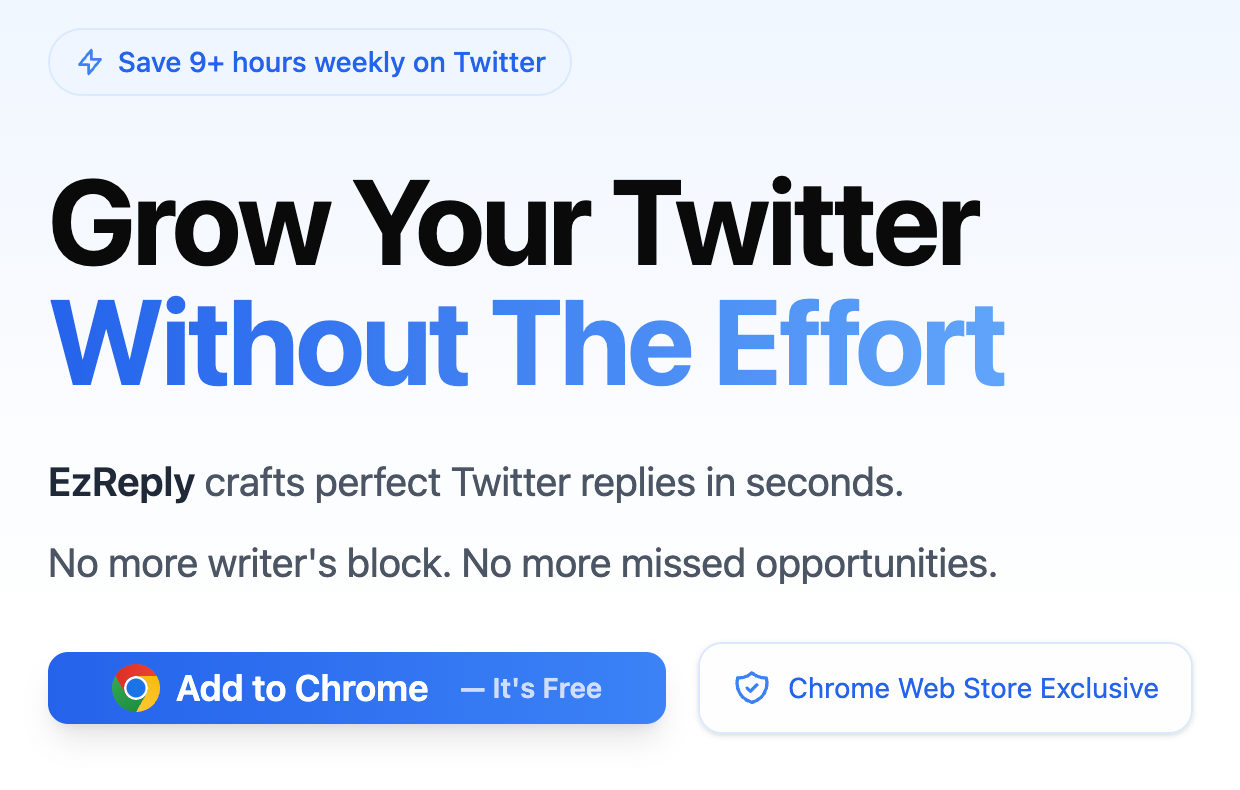The image size is (1240, 790).
Task: Open the 'Chrome Web Store Exclusive' button
Action: (945, 688)
